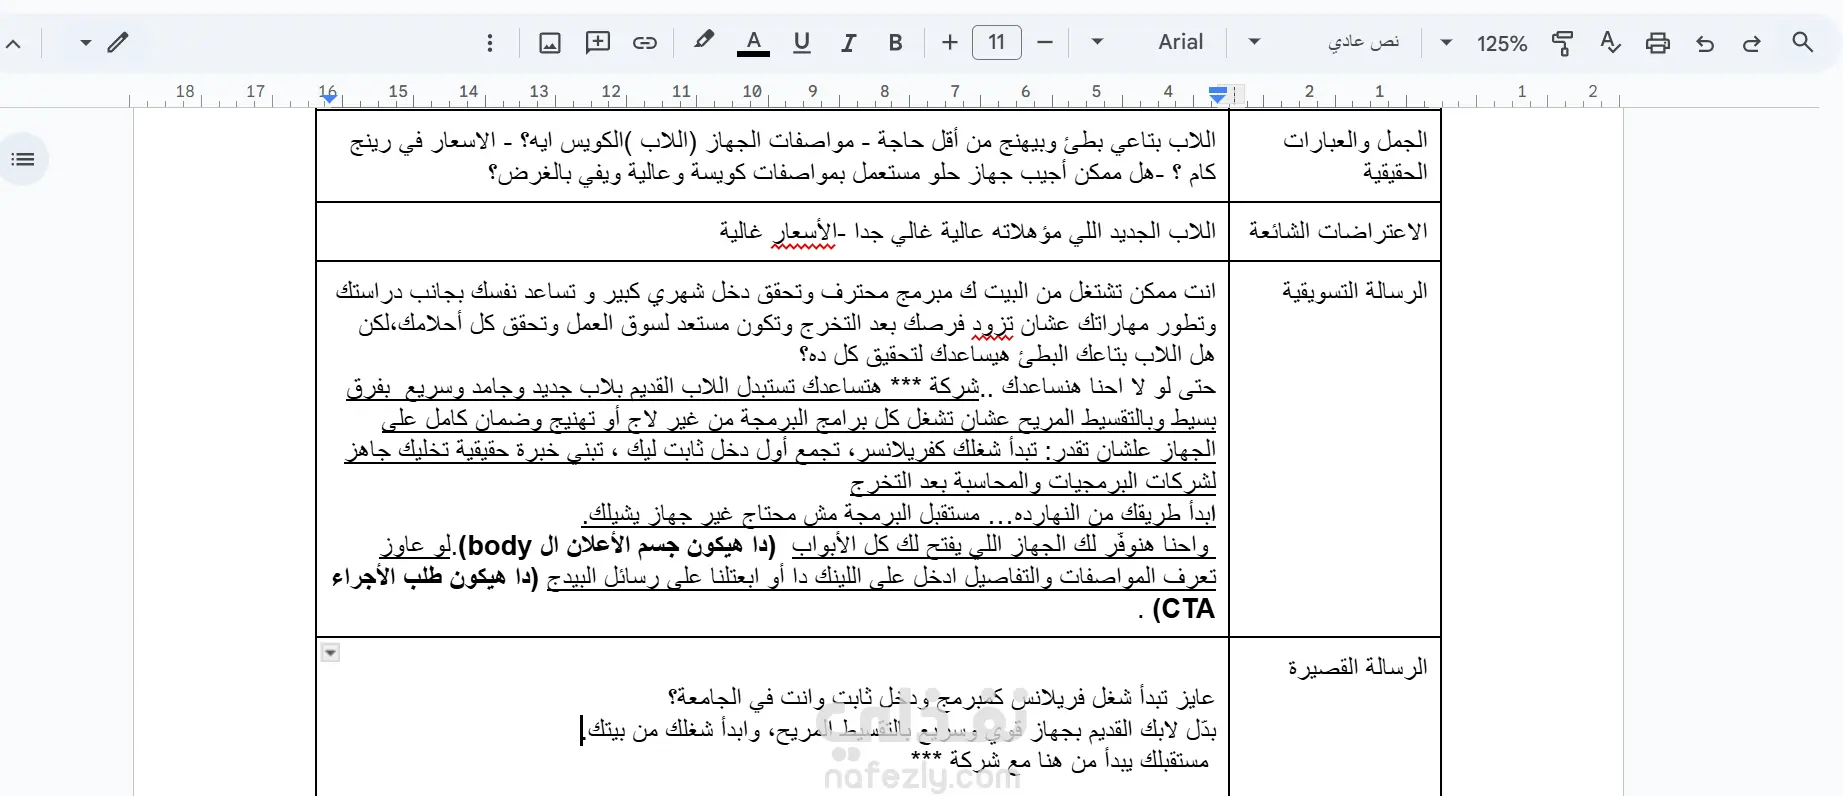
Task: Click the 'الجمل والعبارات الحقيقية' header cell
Action: [x=1335, y=156]
